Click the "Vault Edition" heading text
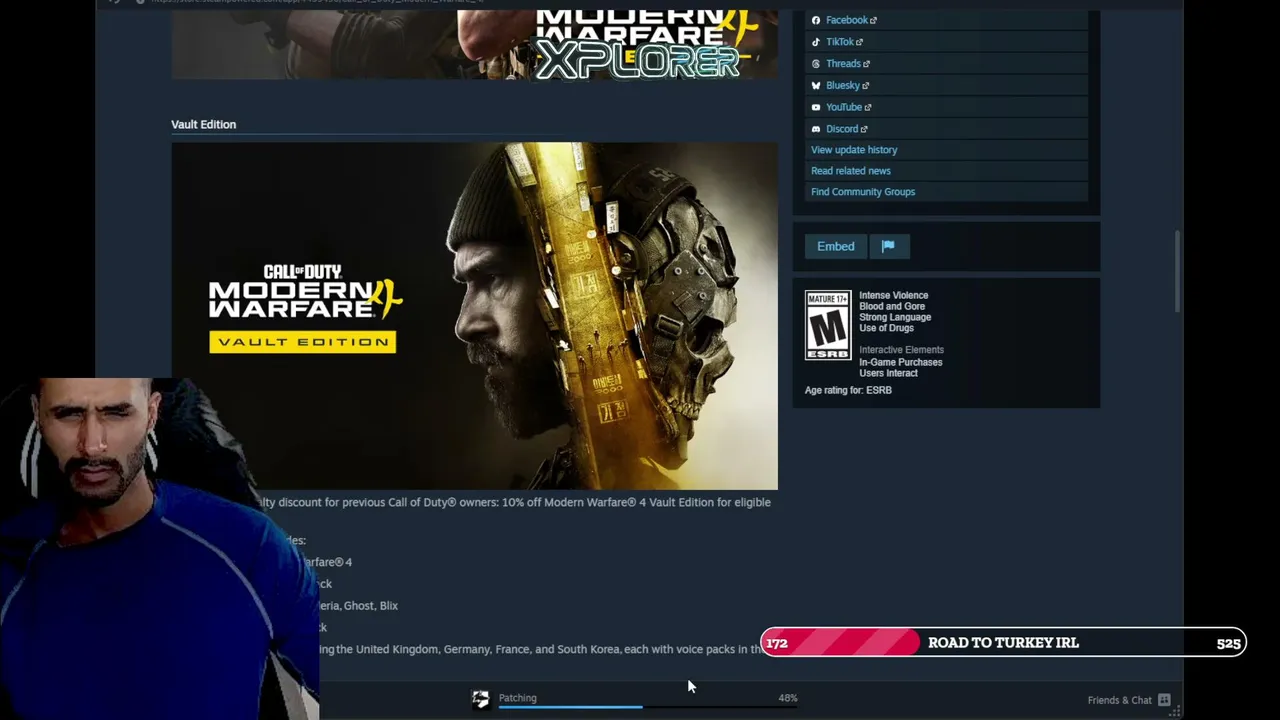 point(204,124)
